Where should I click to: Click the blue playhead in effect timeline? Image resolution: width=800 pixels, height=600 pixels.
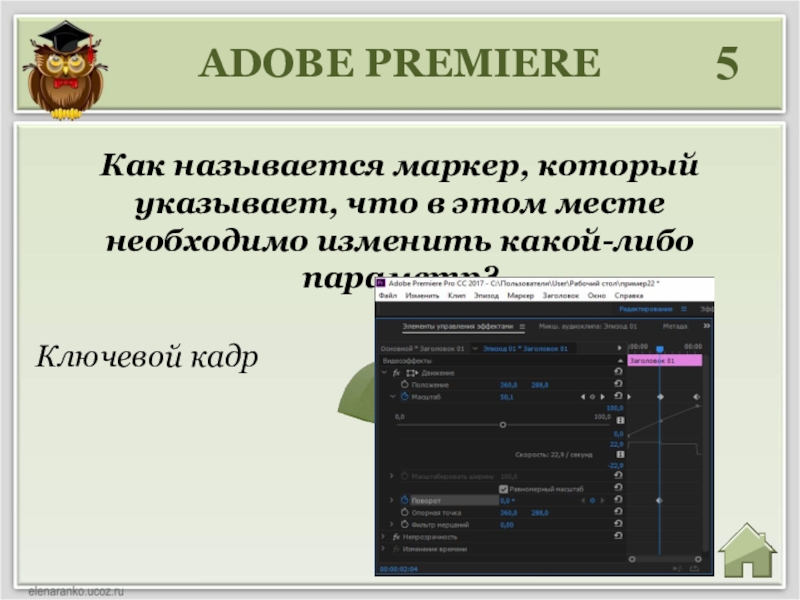660,349
